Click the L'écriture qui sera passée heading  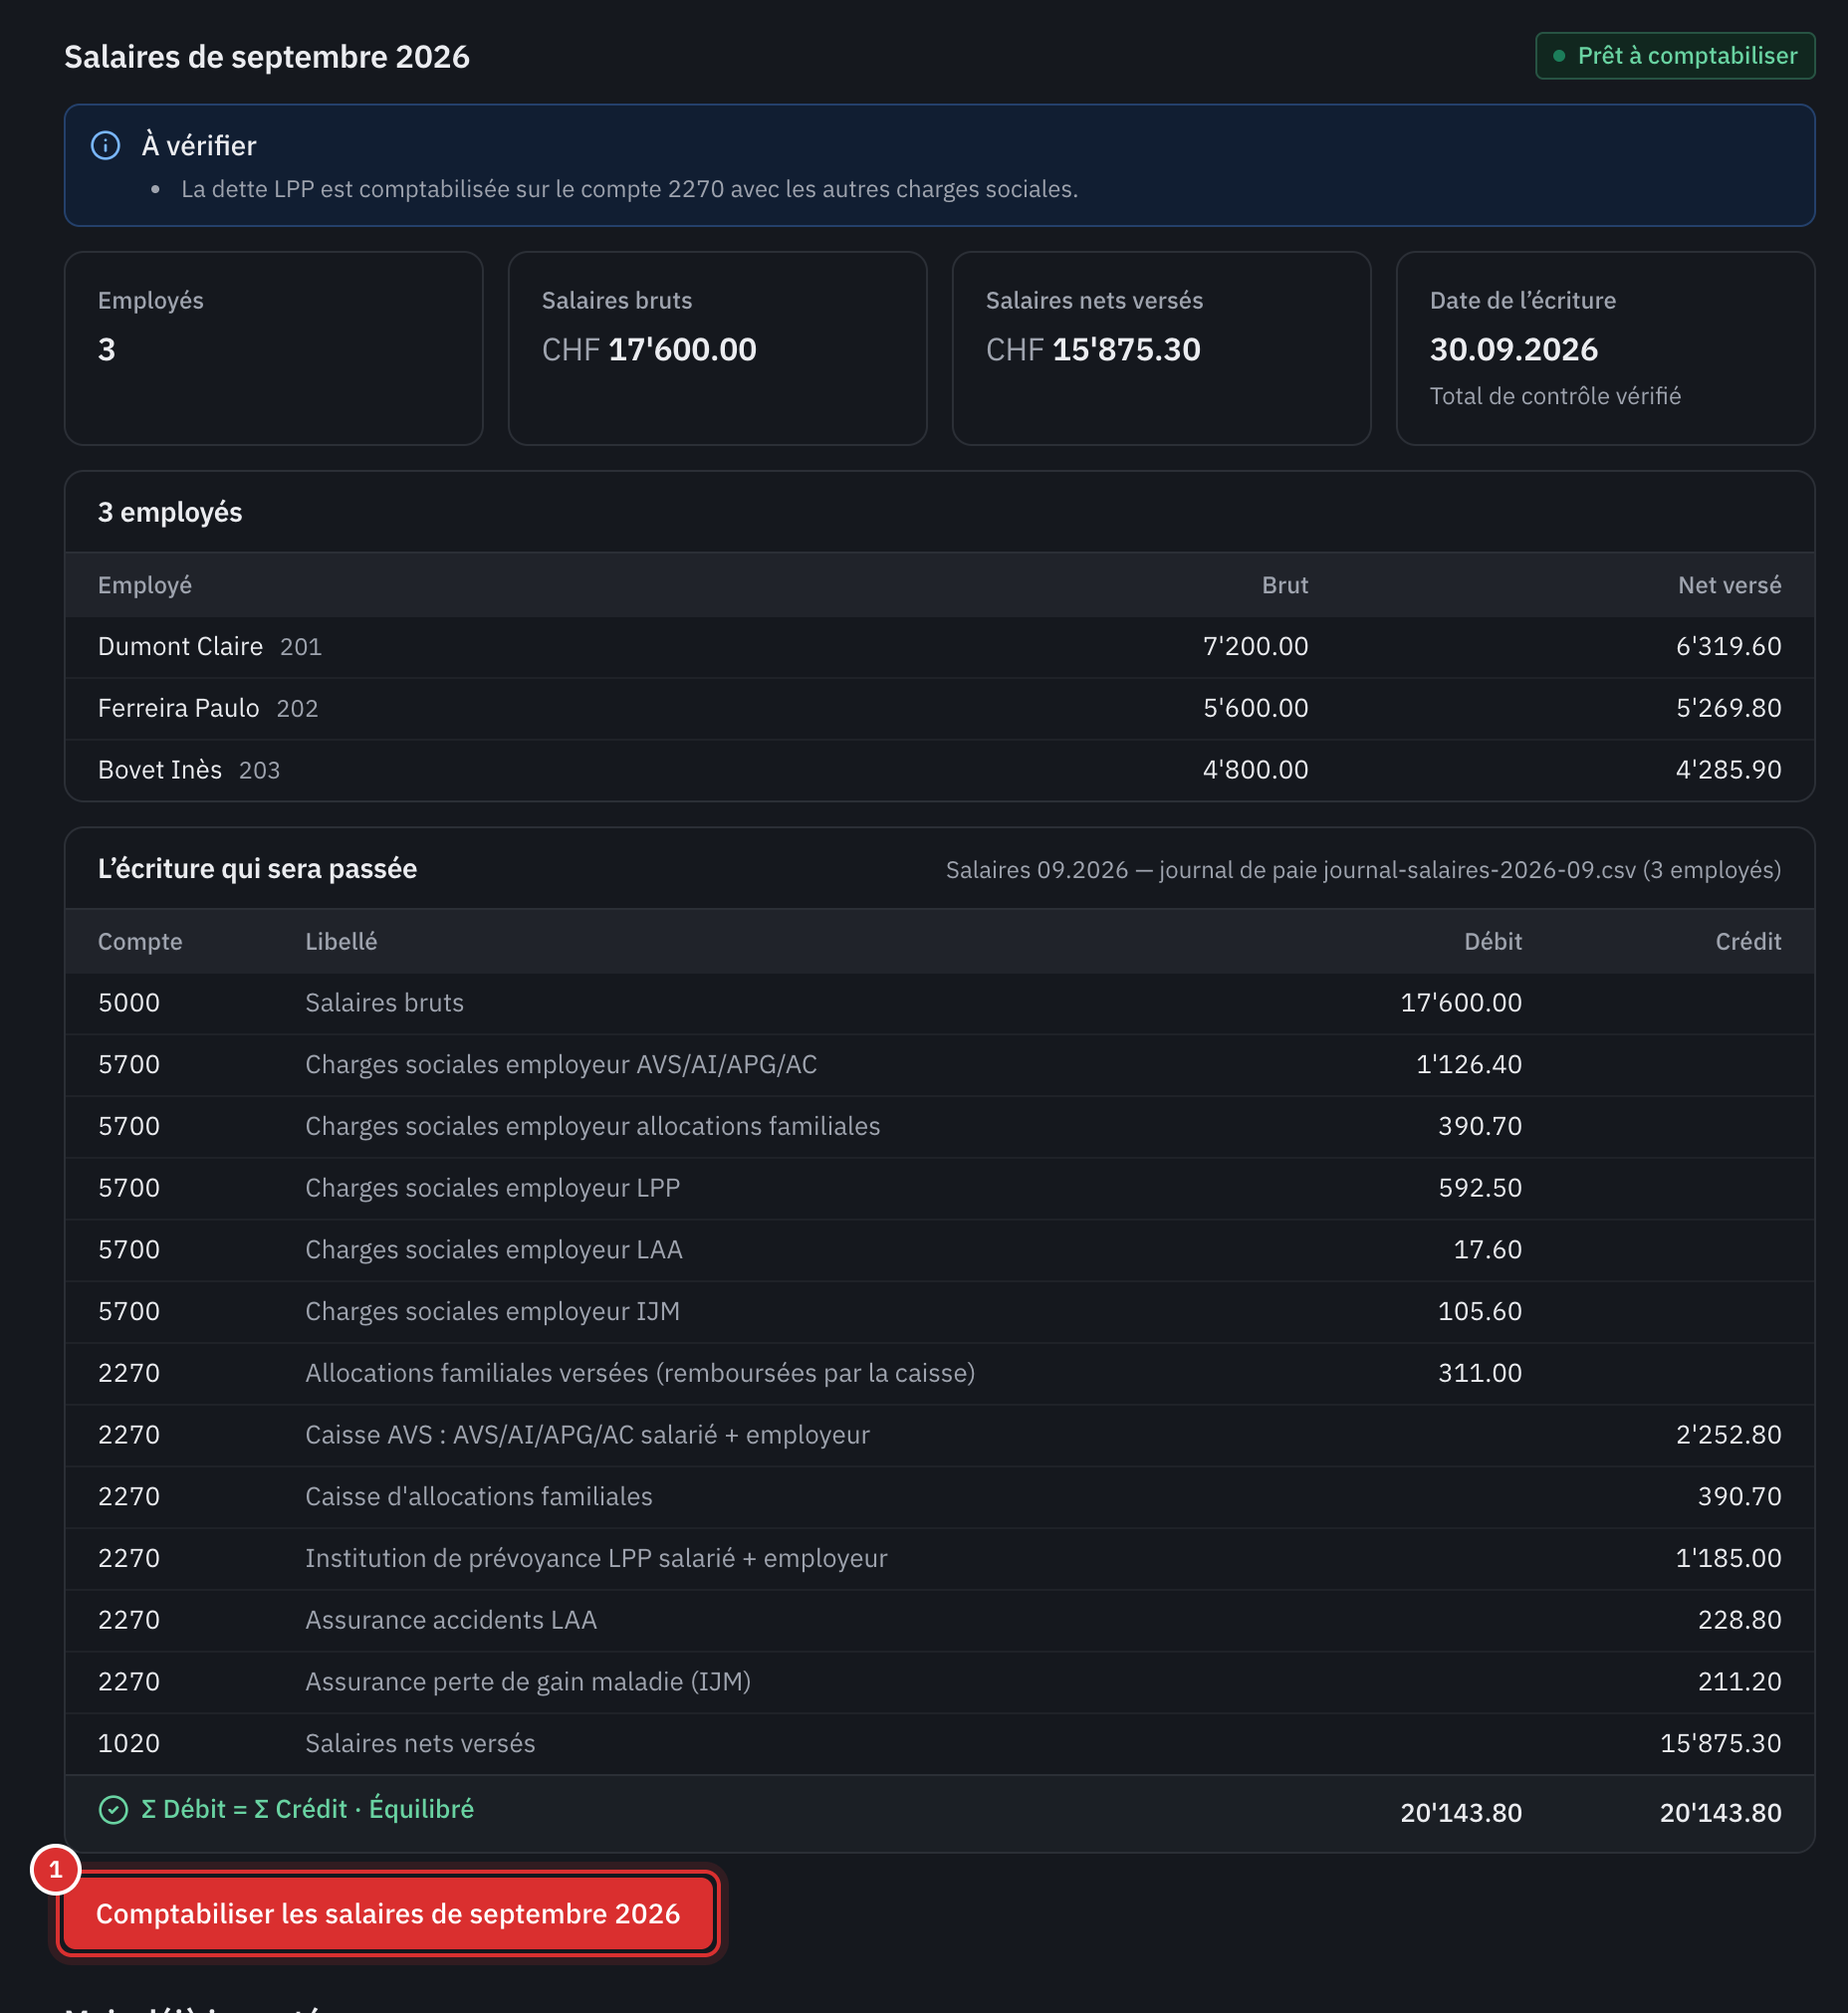(x=257, y=869)
